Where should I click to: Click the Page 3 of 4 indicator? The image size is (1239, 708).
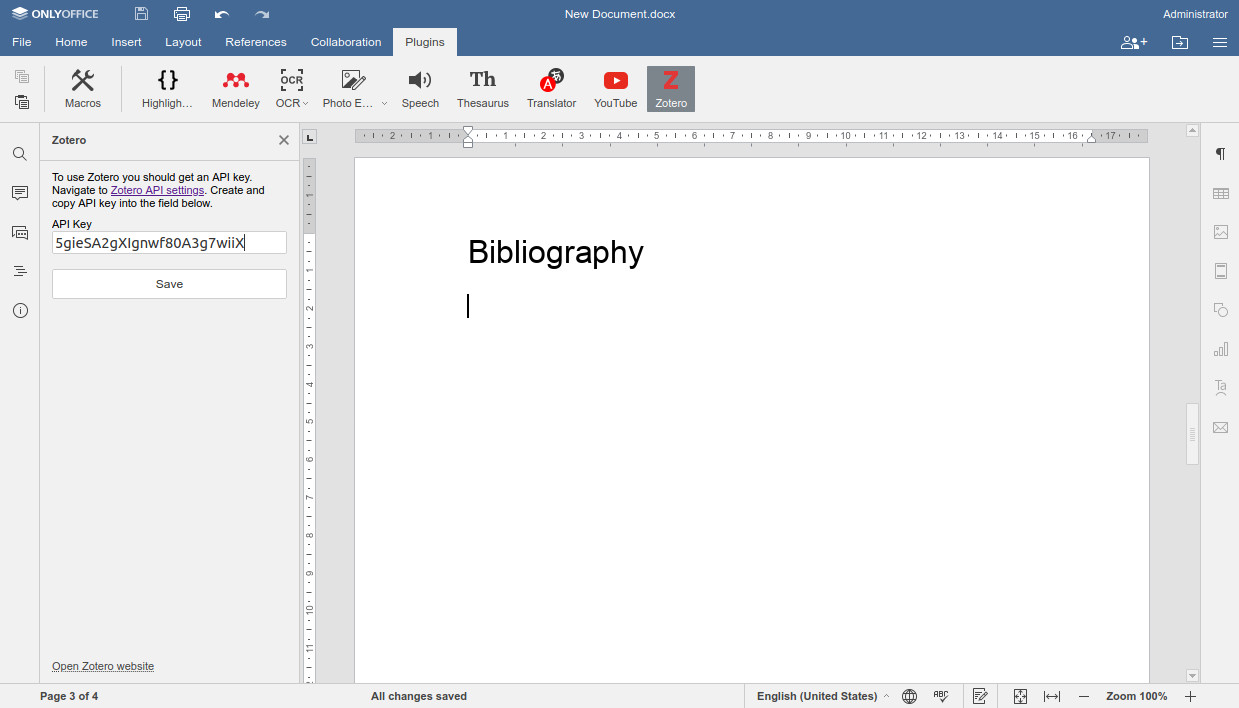69,696
